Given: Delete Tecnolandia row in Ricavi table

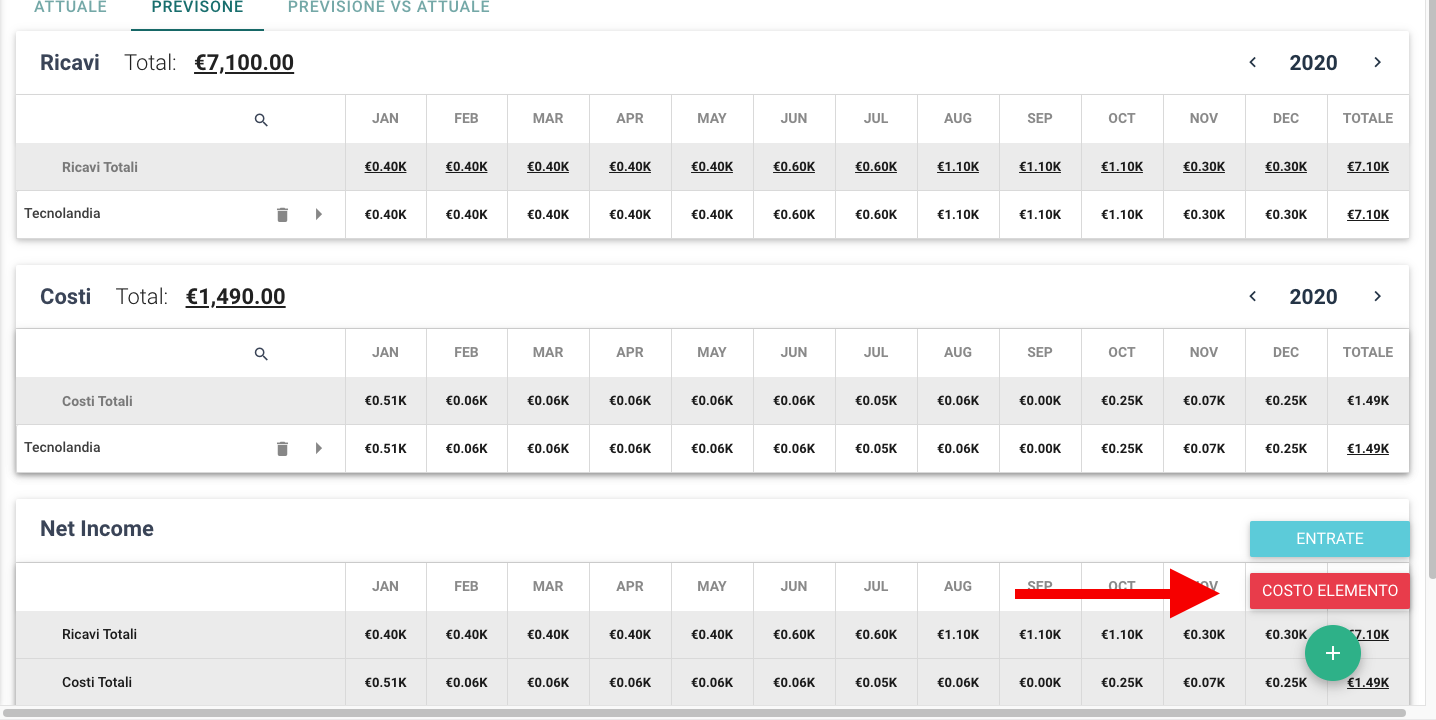Looking at the screenshot, I should pyautogui.click(x=282, y=214).
